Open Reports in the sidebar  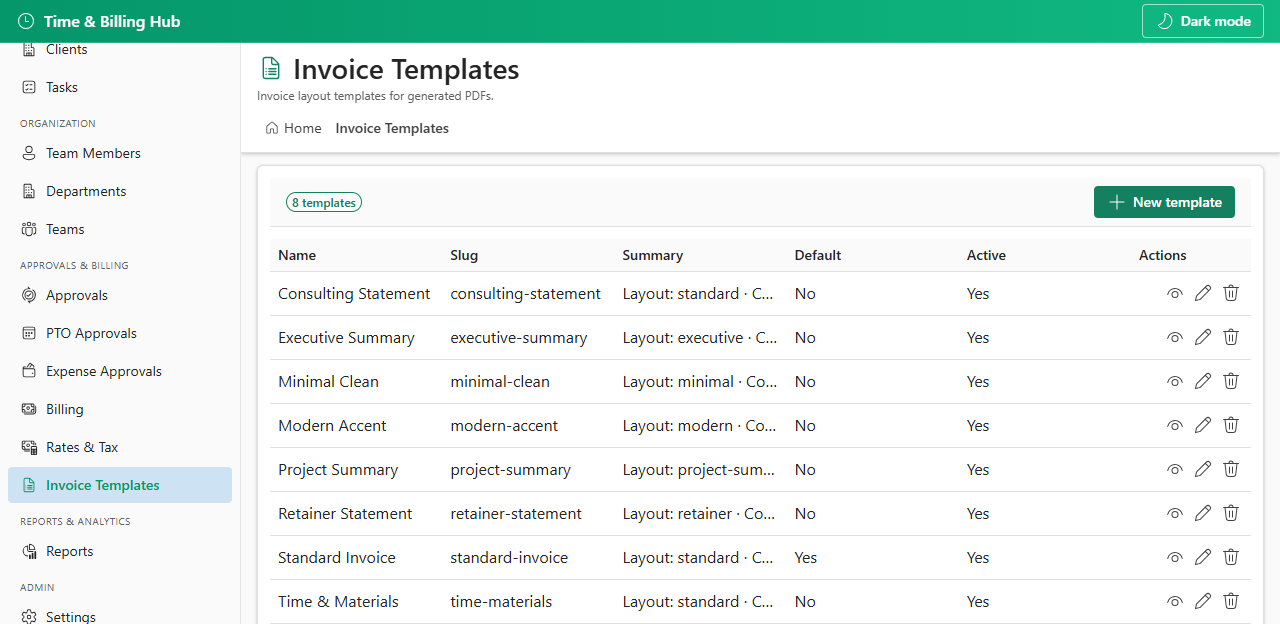(120, 551)
